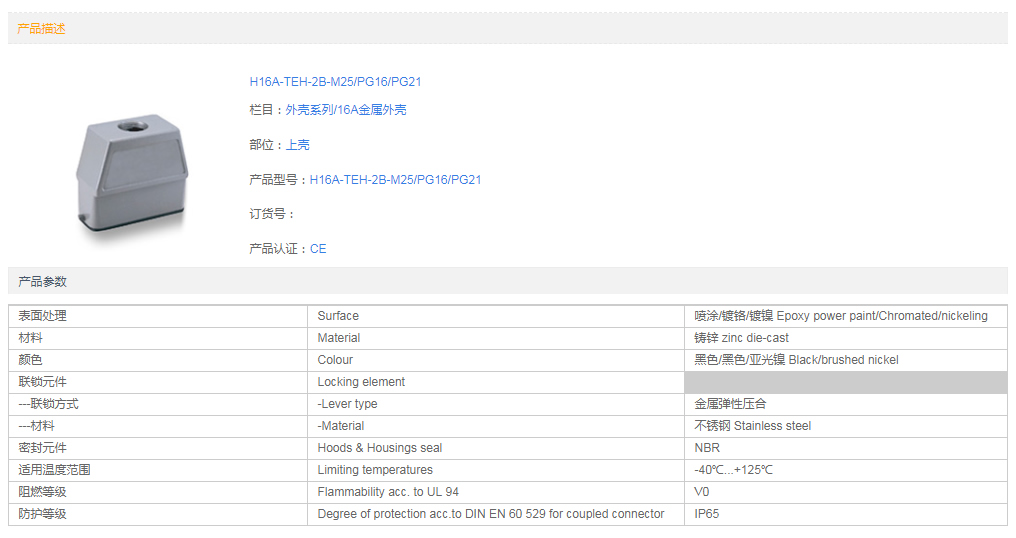The image size is (1016, 538).
Task: Click the Flammability acc. to UL 94 cell
Action: [x=388, y=492]
